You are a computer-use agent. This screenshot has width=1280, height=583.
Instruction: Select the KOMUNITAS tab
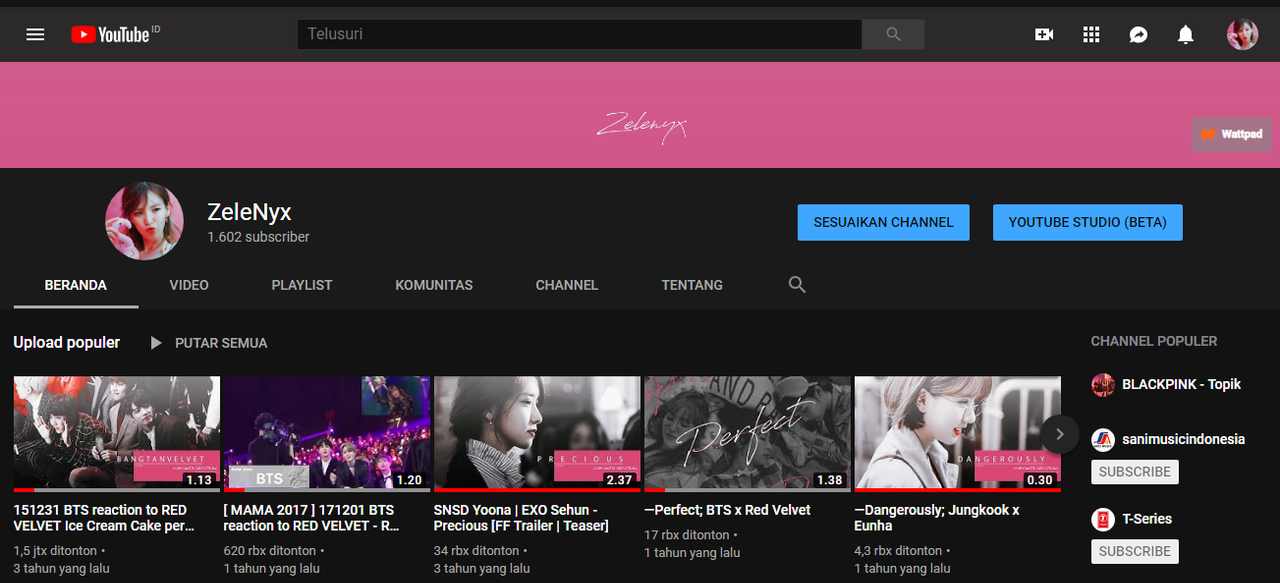434,285
